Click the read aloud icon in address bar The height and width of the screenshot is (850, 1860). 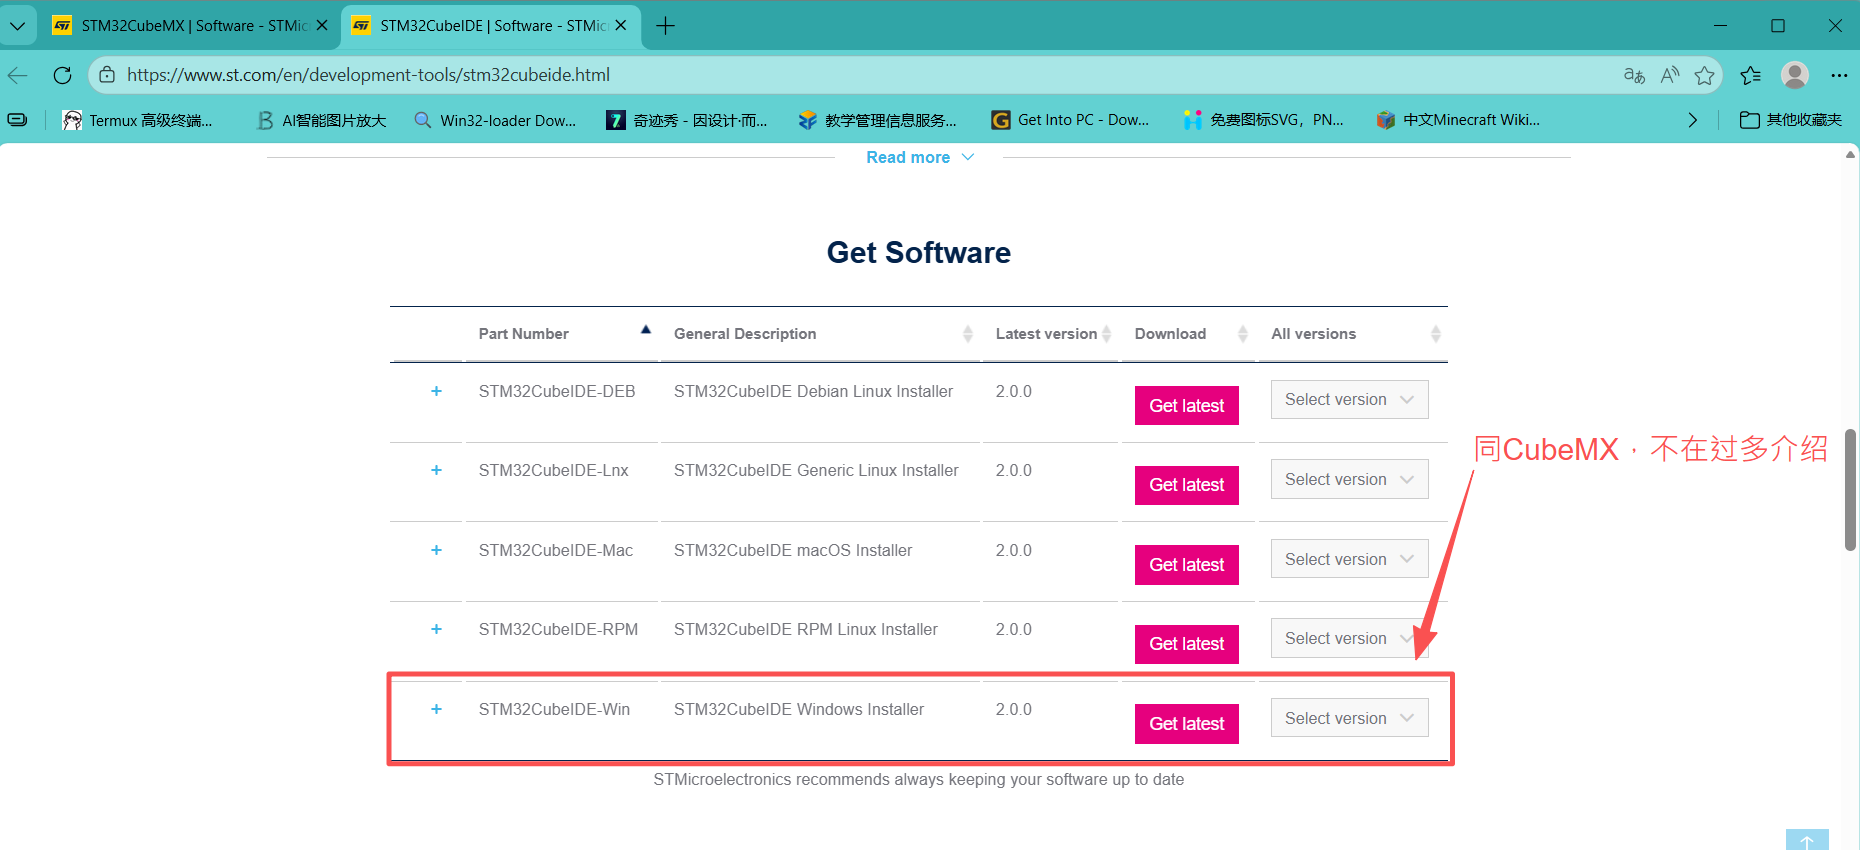pos(1669,75)
